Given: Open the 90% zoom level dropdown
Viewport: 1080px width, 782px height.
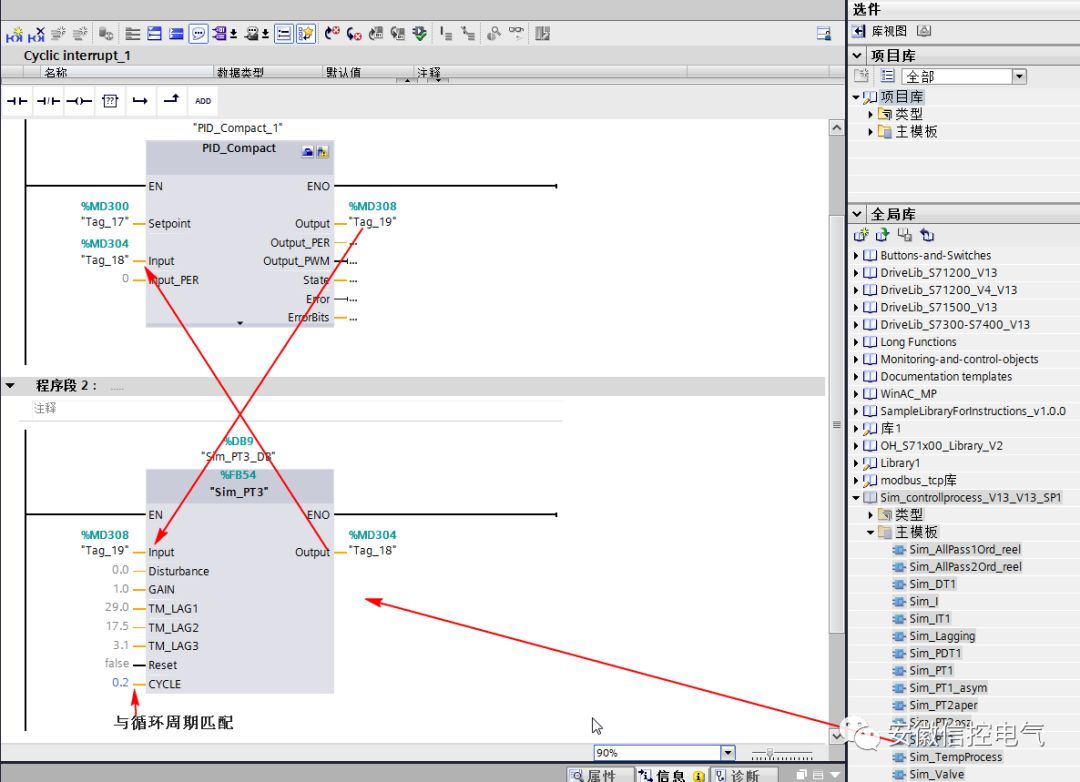Looking at the screenshot, I should [x=727, y=753].
